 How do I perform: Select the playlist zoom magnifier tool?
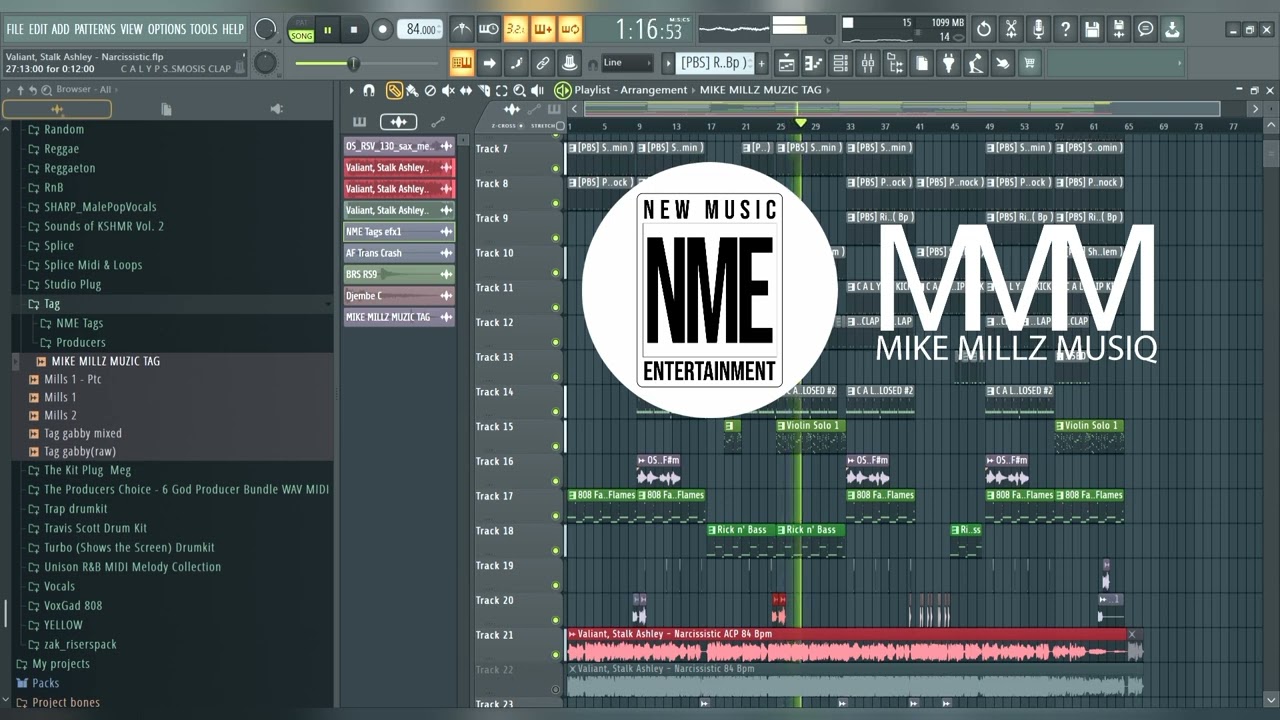tap(519, 90)
